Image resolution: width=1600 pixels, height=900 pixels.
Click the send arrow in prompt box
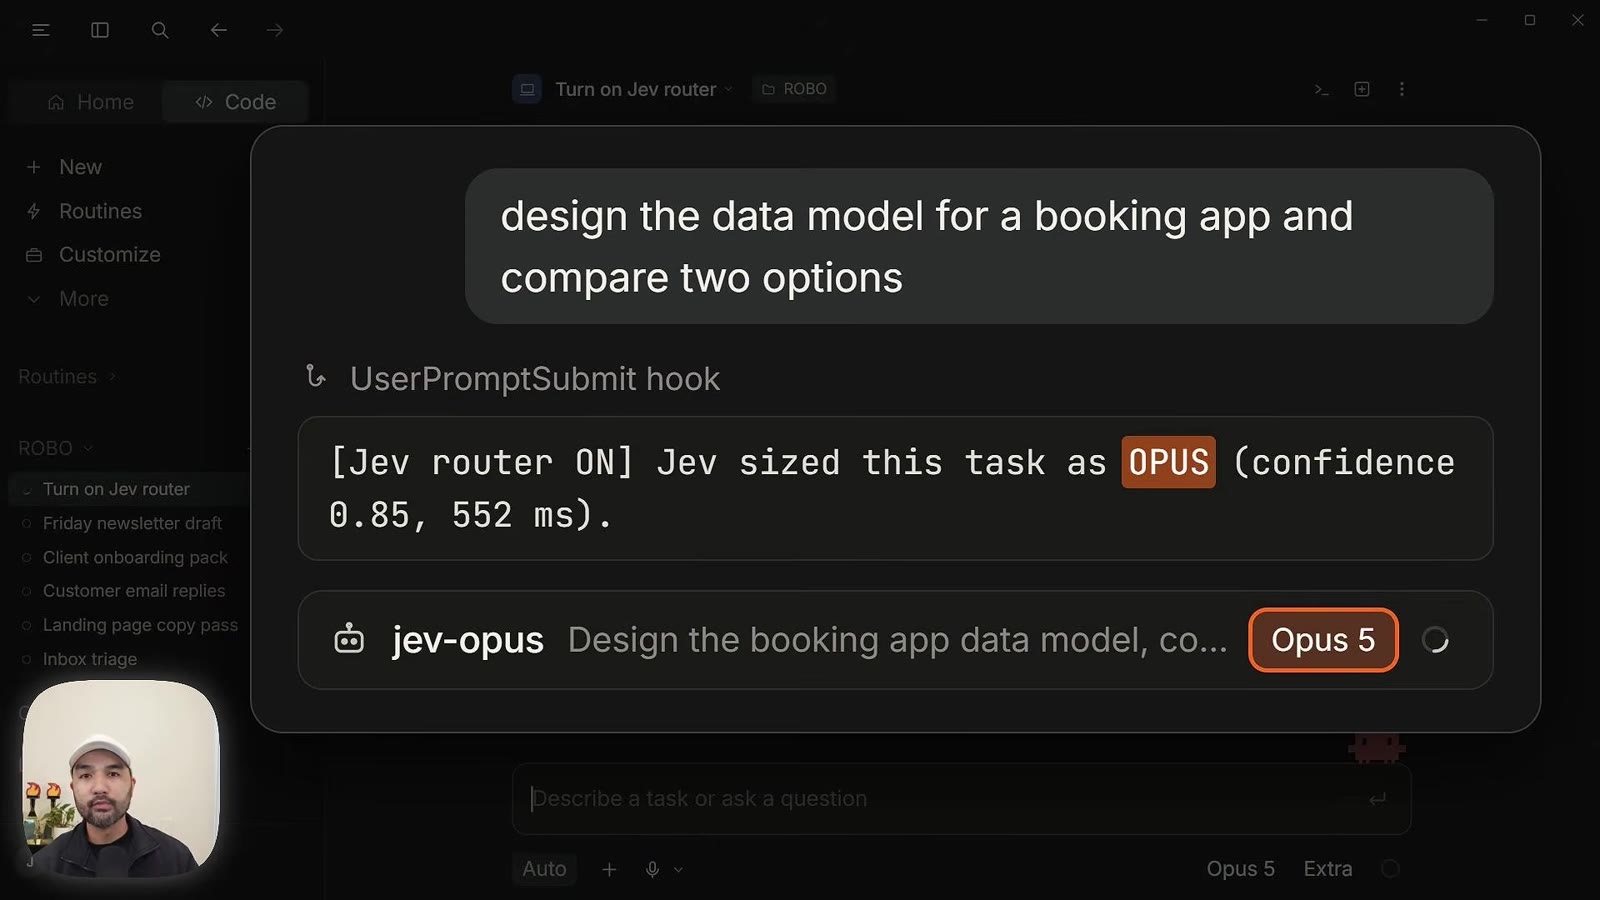pos(1377,799)
